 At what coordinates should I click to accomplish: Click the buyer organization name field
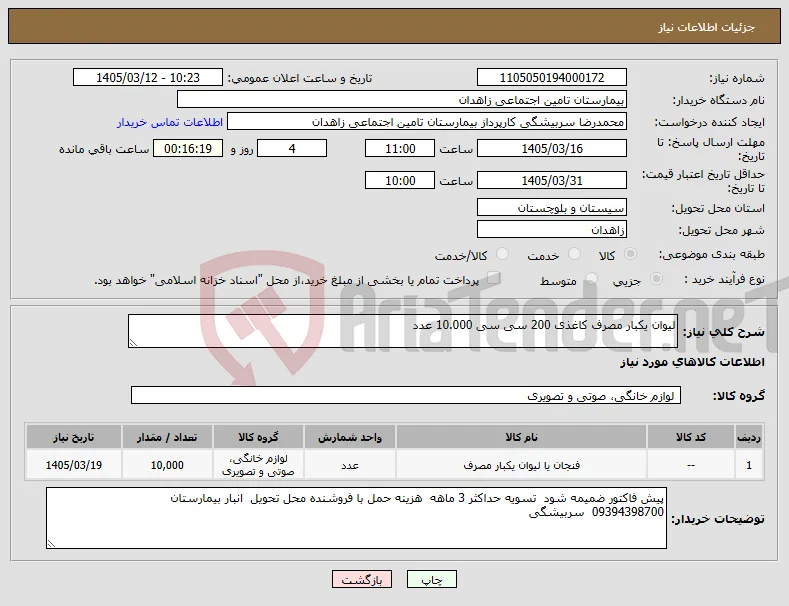(402, 100)
